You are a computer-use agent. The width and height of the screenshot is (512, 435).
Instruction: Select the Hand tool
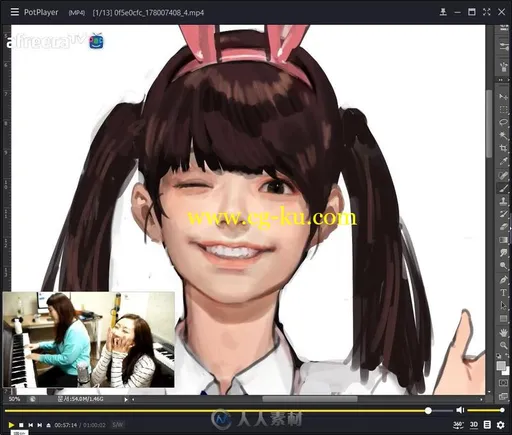[x=503, y=332]
